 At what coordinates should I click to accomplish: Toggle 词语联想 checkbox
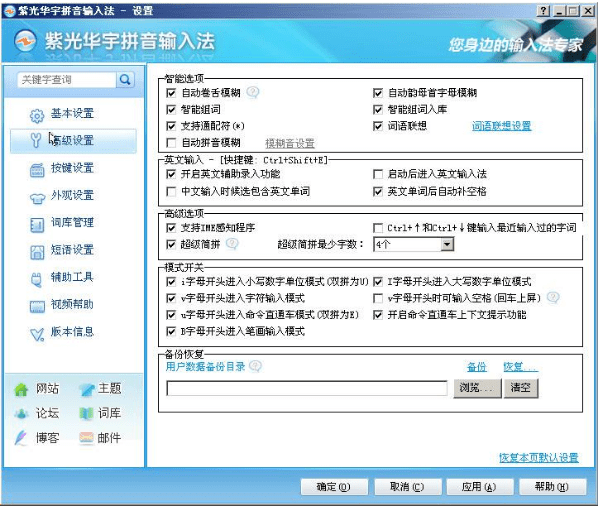point(378,126)
